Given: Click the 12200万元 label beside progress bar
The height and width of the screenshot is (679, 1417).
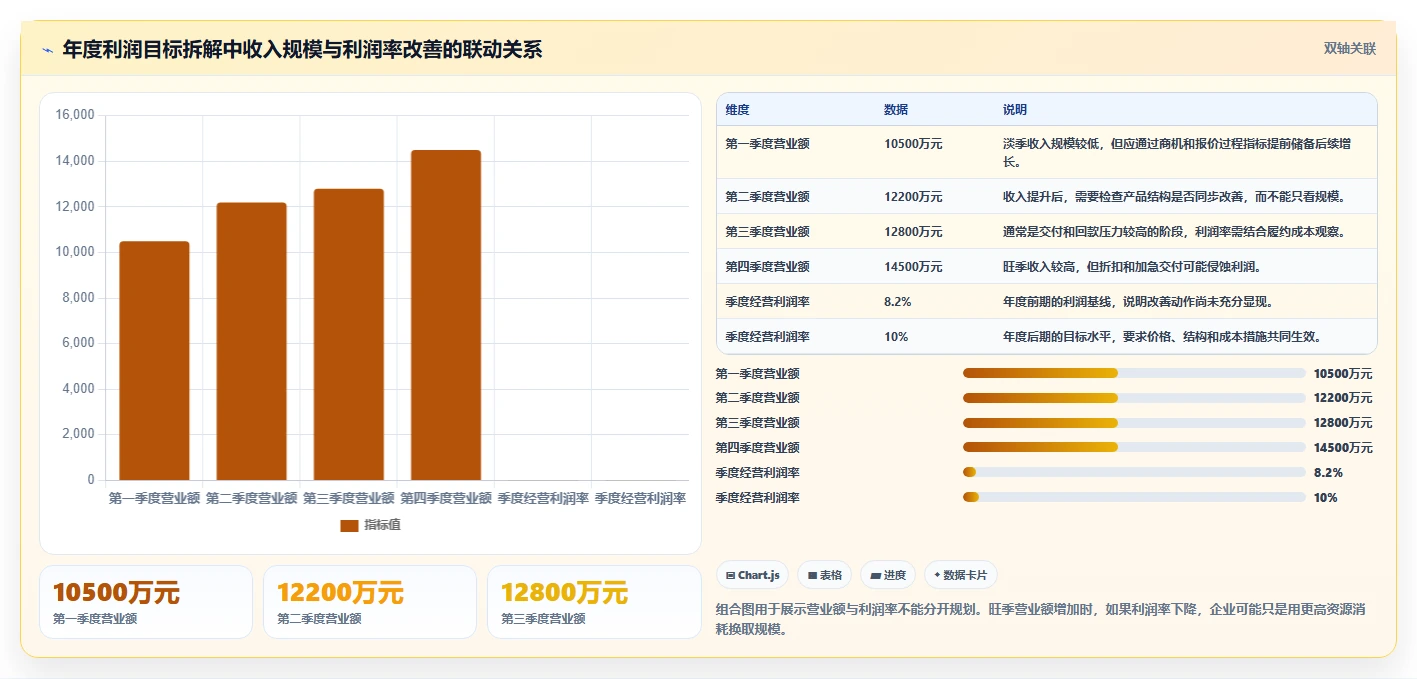Looking at the screenshot, I should [x=1343, y=398].
